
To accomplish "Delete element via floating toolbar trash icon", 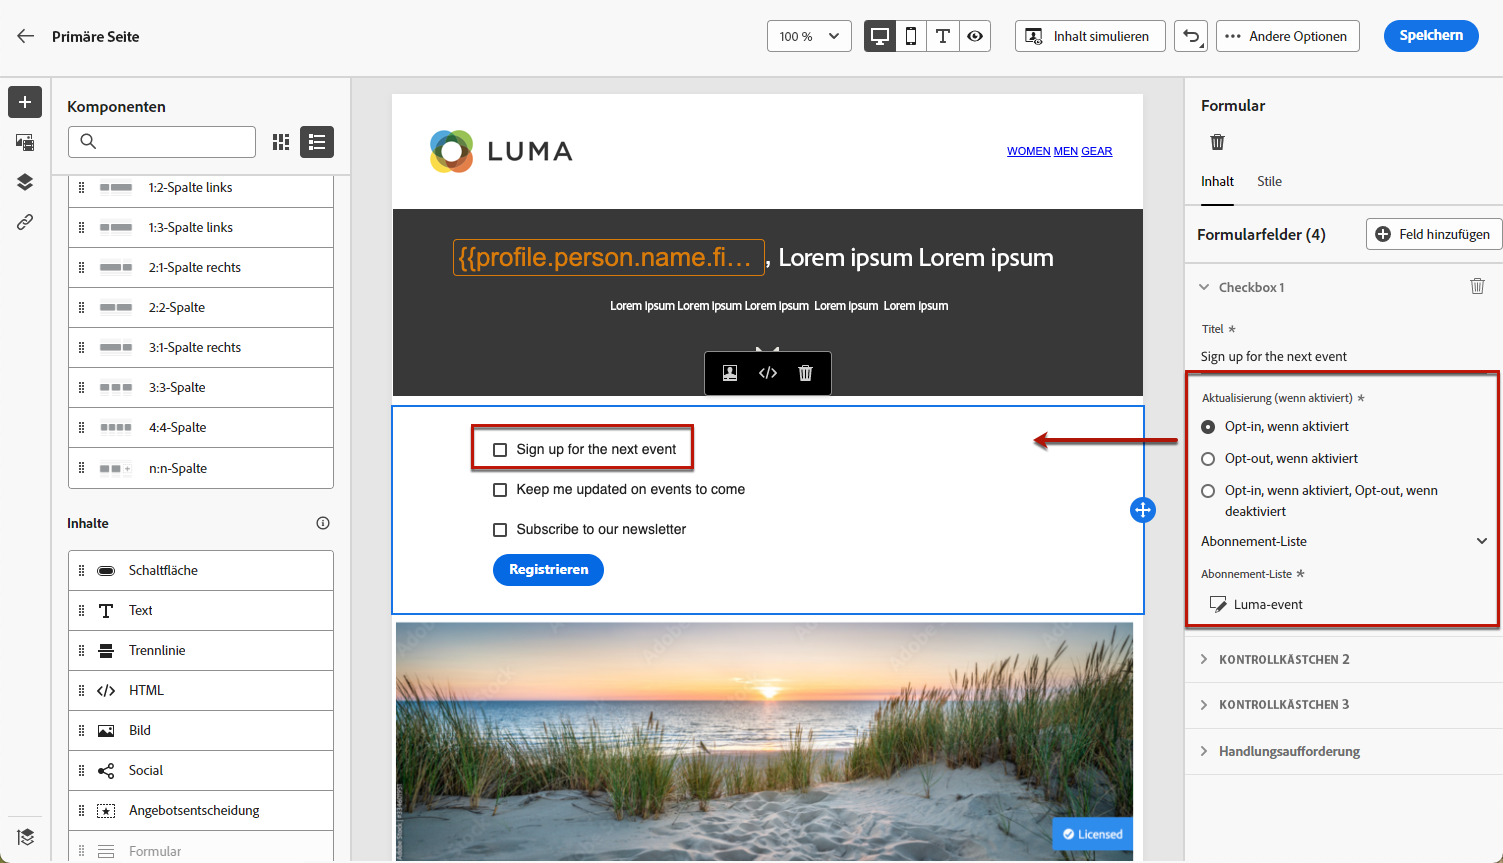I will pos(806,373).
